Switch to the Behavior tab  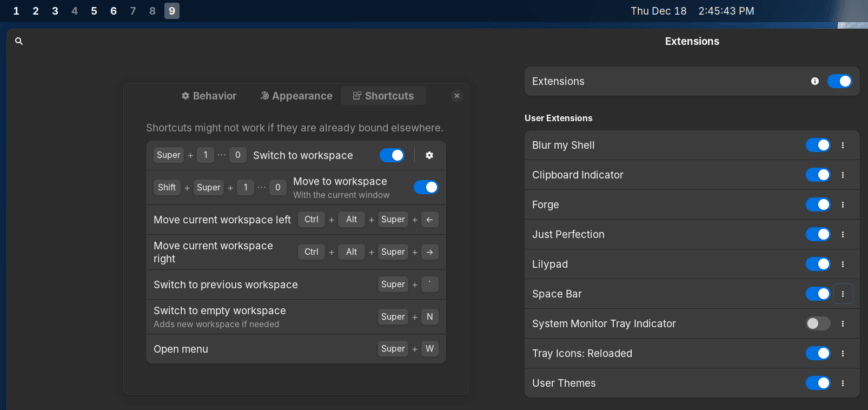pos(209,96)
